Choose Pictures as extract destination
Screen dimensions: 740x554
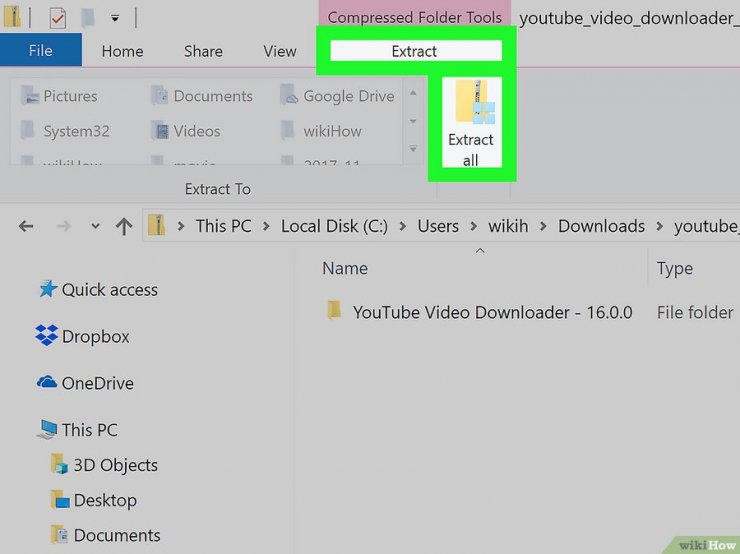tap(59, 96)
